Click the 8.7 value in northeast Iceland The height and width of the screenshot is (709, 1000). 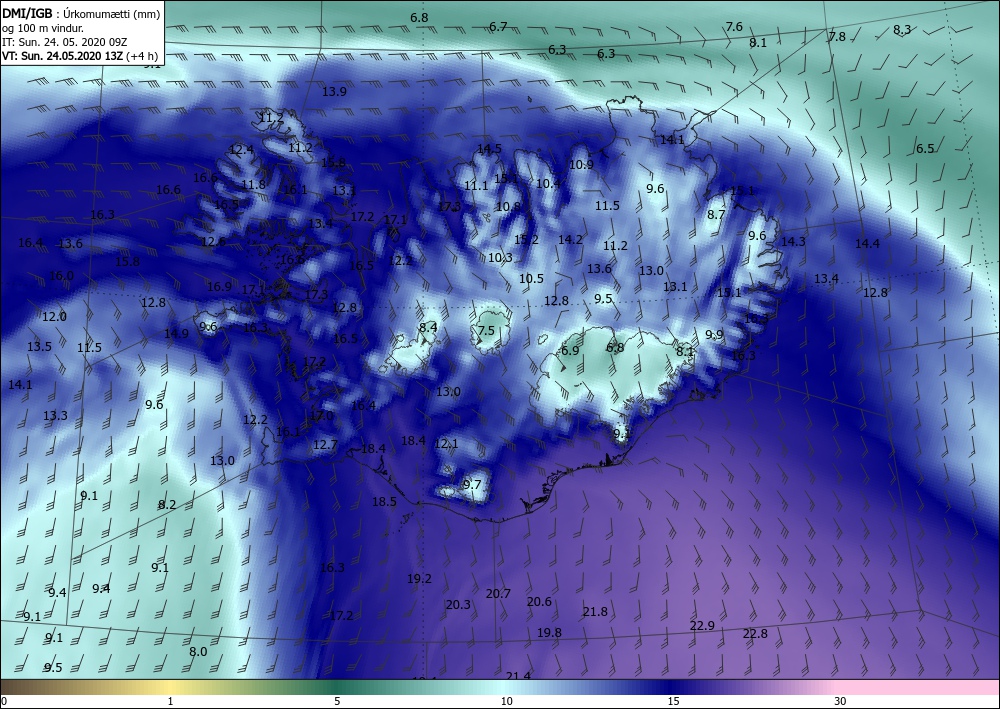716,215
